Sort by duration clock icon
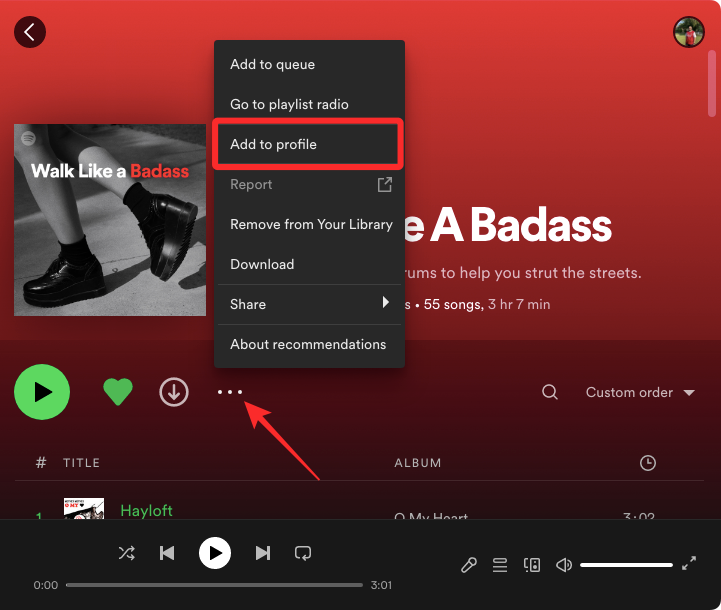Image resolution: width=721 pixels, height=610 pixels. 648,462
